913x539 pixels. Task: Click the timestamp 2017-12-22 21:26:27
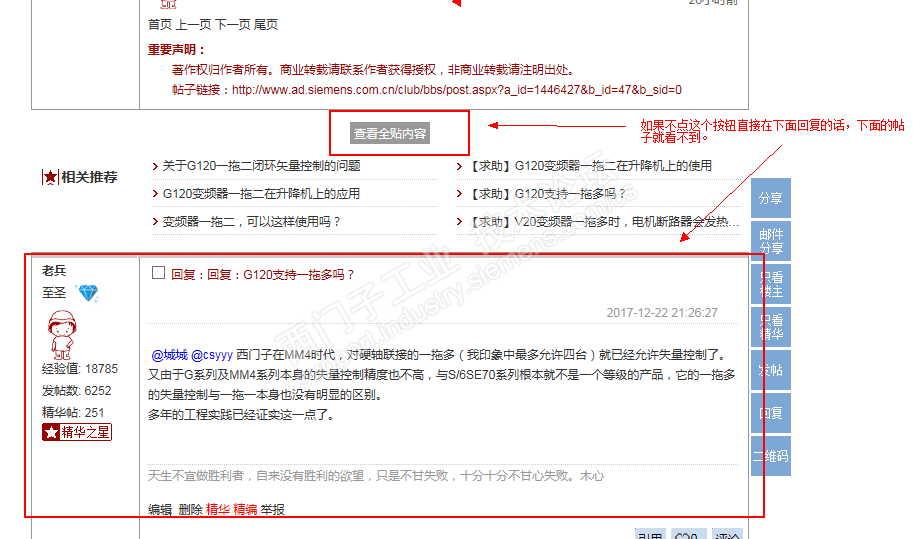click(x=662, y=313)
